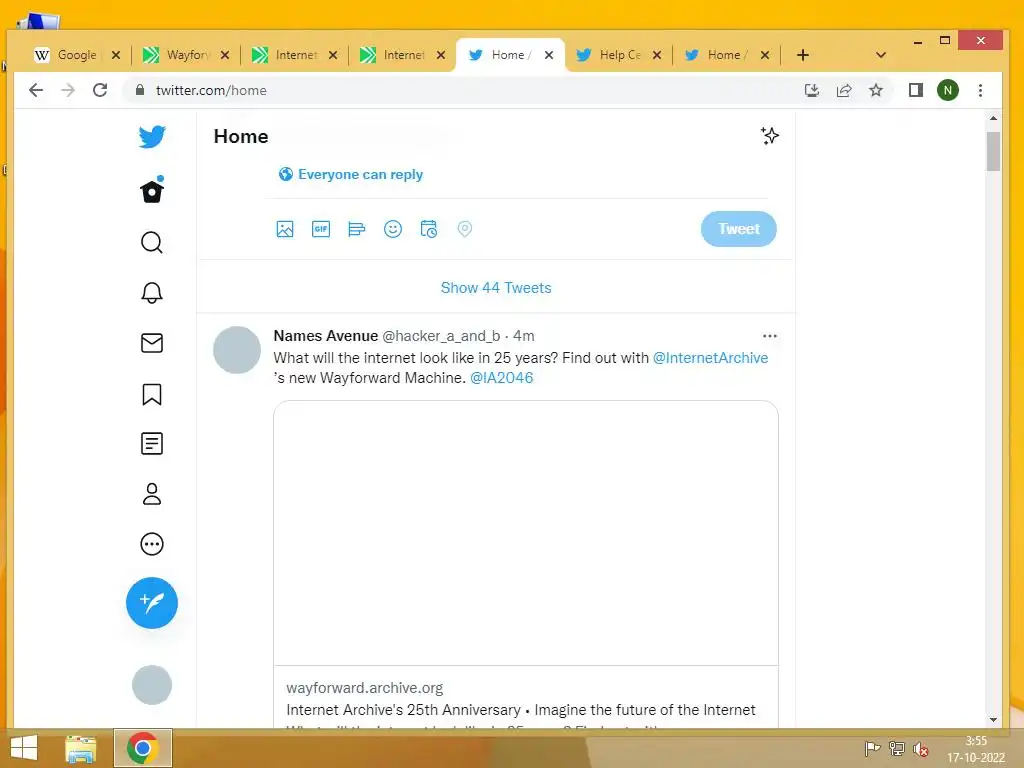Viewport: 1024px width, 768px height.
Task: Click Show 44 Tweets
Action: [496, 288]
